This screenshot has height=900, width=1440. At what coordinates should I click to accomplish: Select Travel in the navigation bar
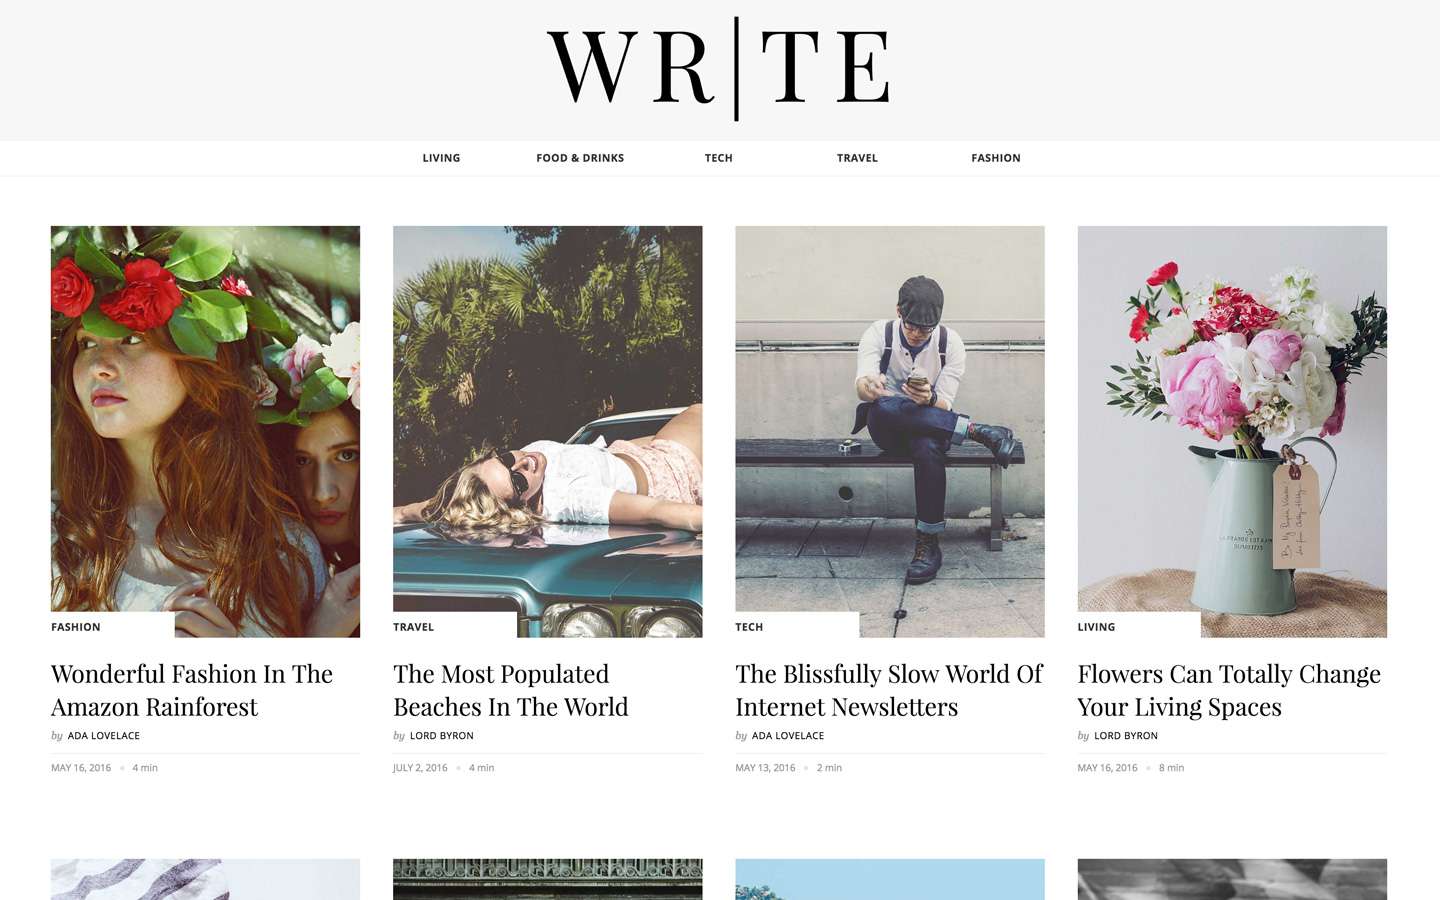[x=857, y=158]
